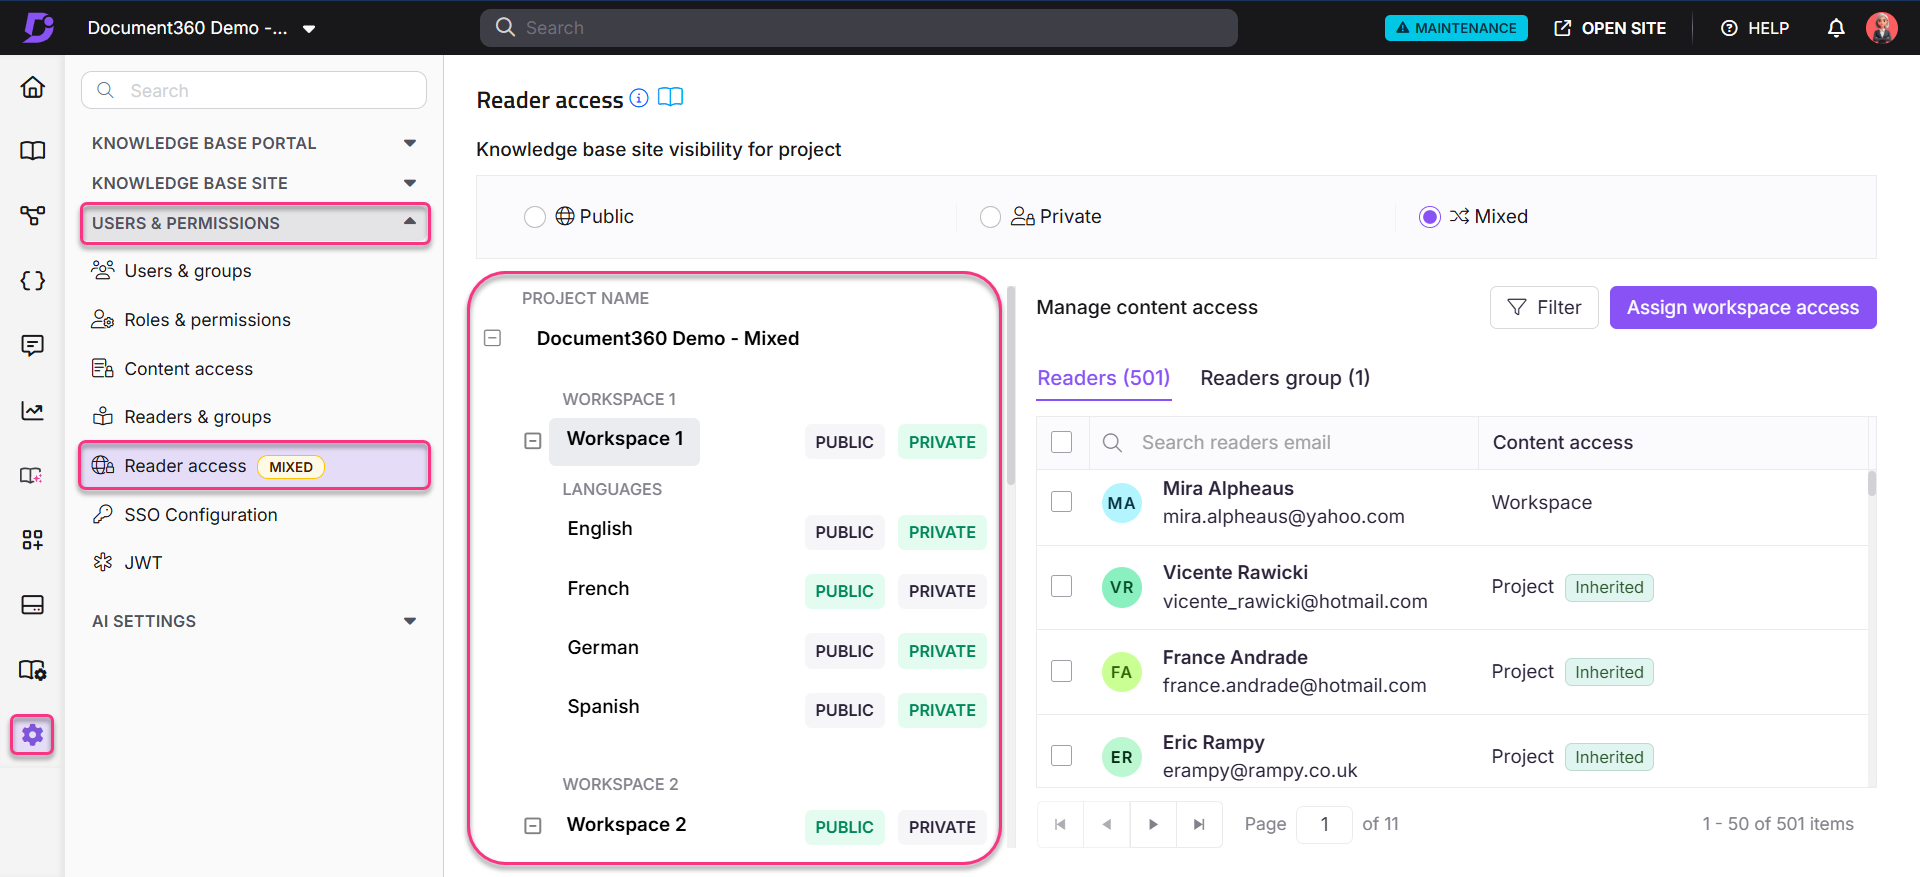Collapse the Users & Permissions section
This screenshot has height=877, width=1920.
tap(255, 223)
